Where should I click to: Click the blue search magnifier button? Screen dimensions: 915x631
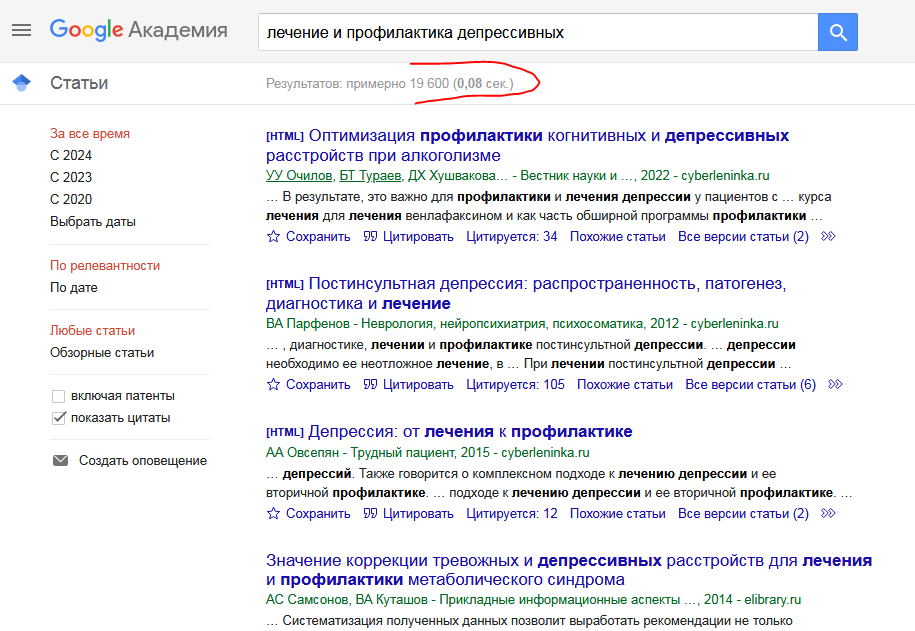click(x=839, y=31)
